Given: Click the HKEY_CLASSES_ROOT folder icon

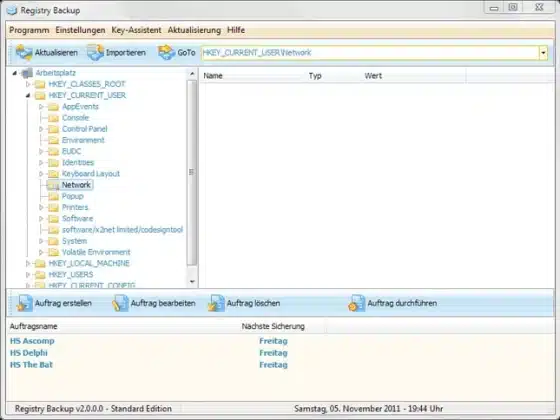Looking at the screenshot, I should [x=40, y=84].
